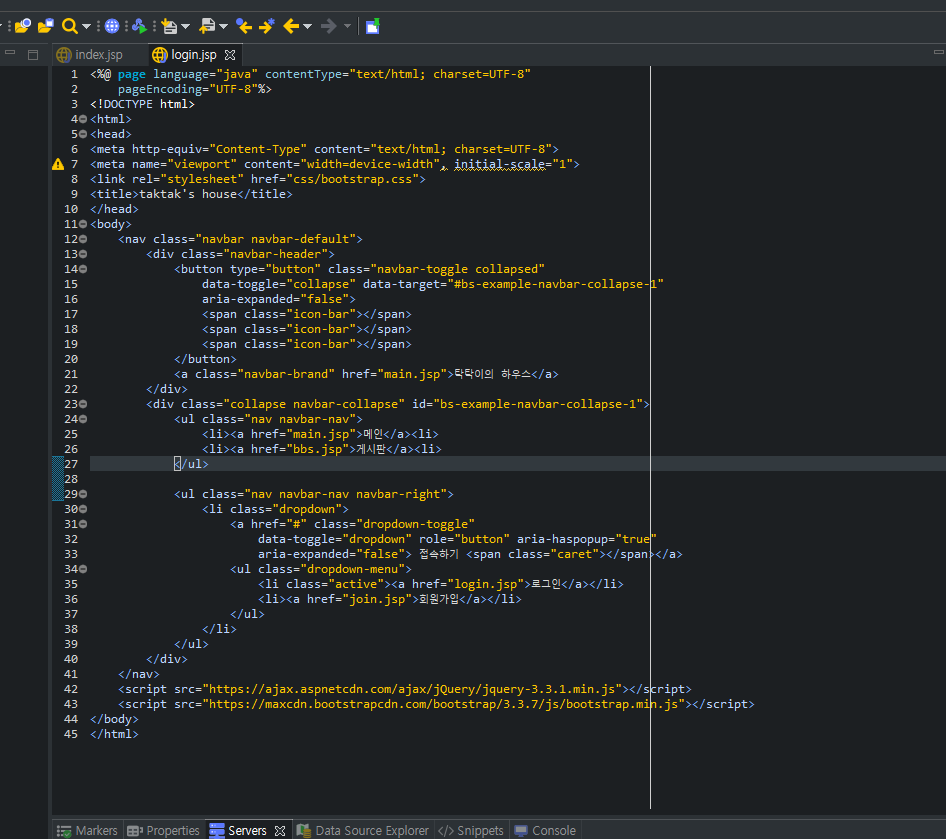The height and width of the screenshot is (839, 946).
Task: Click the Search magnifier toolbar icon
Action: [x=69, y=26]
